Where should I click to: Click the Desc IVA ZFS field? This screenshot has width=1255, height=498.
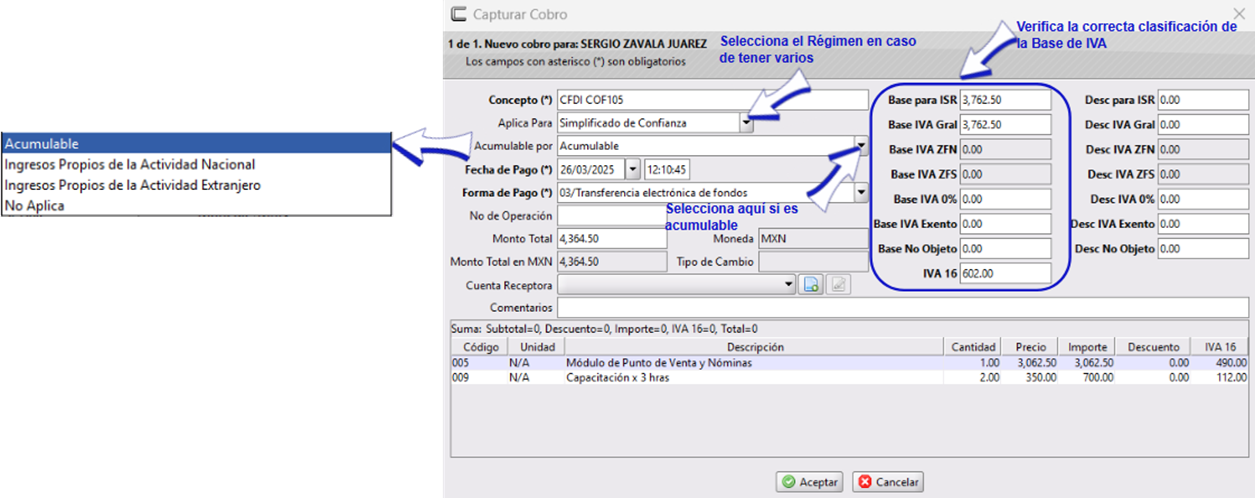[1204, 174]
